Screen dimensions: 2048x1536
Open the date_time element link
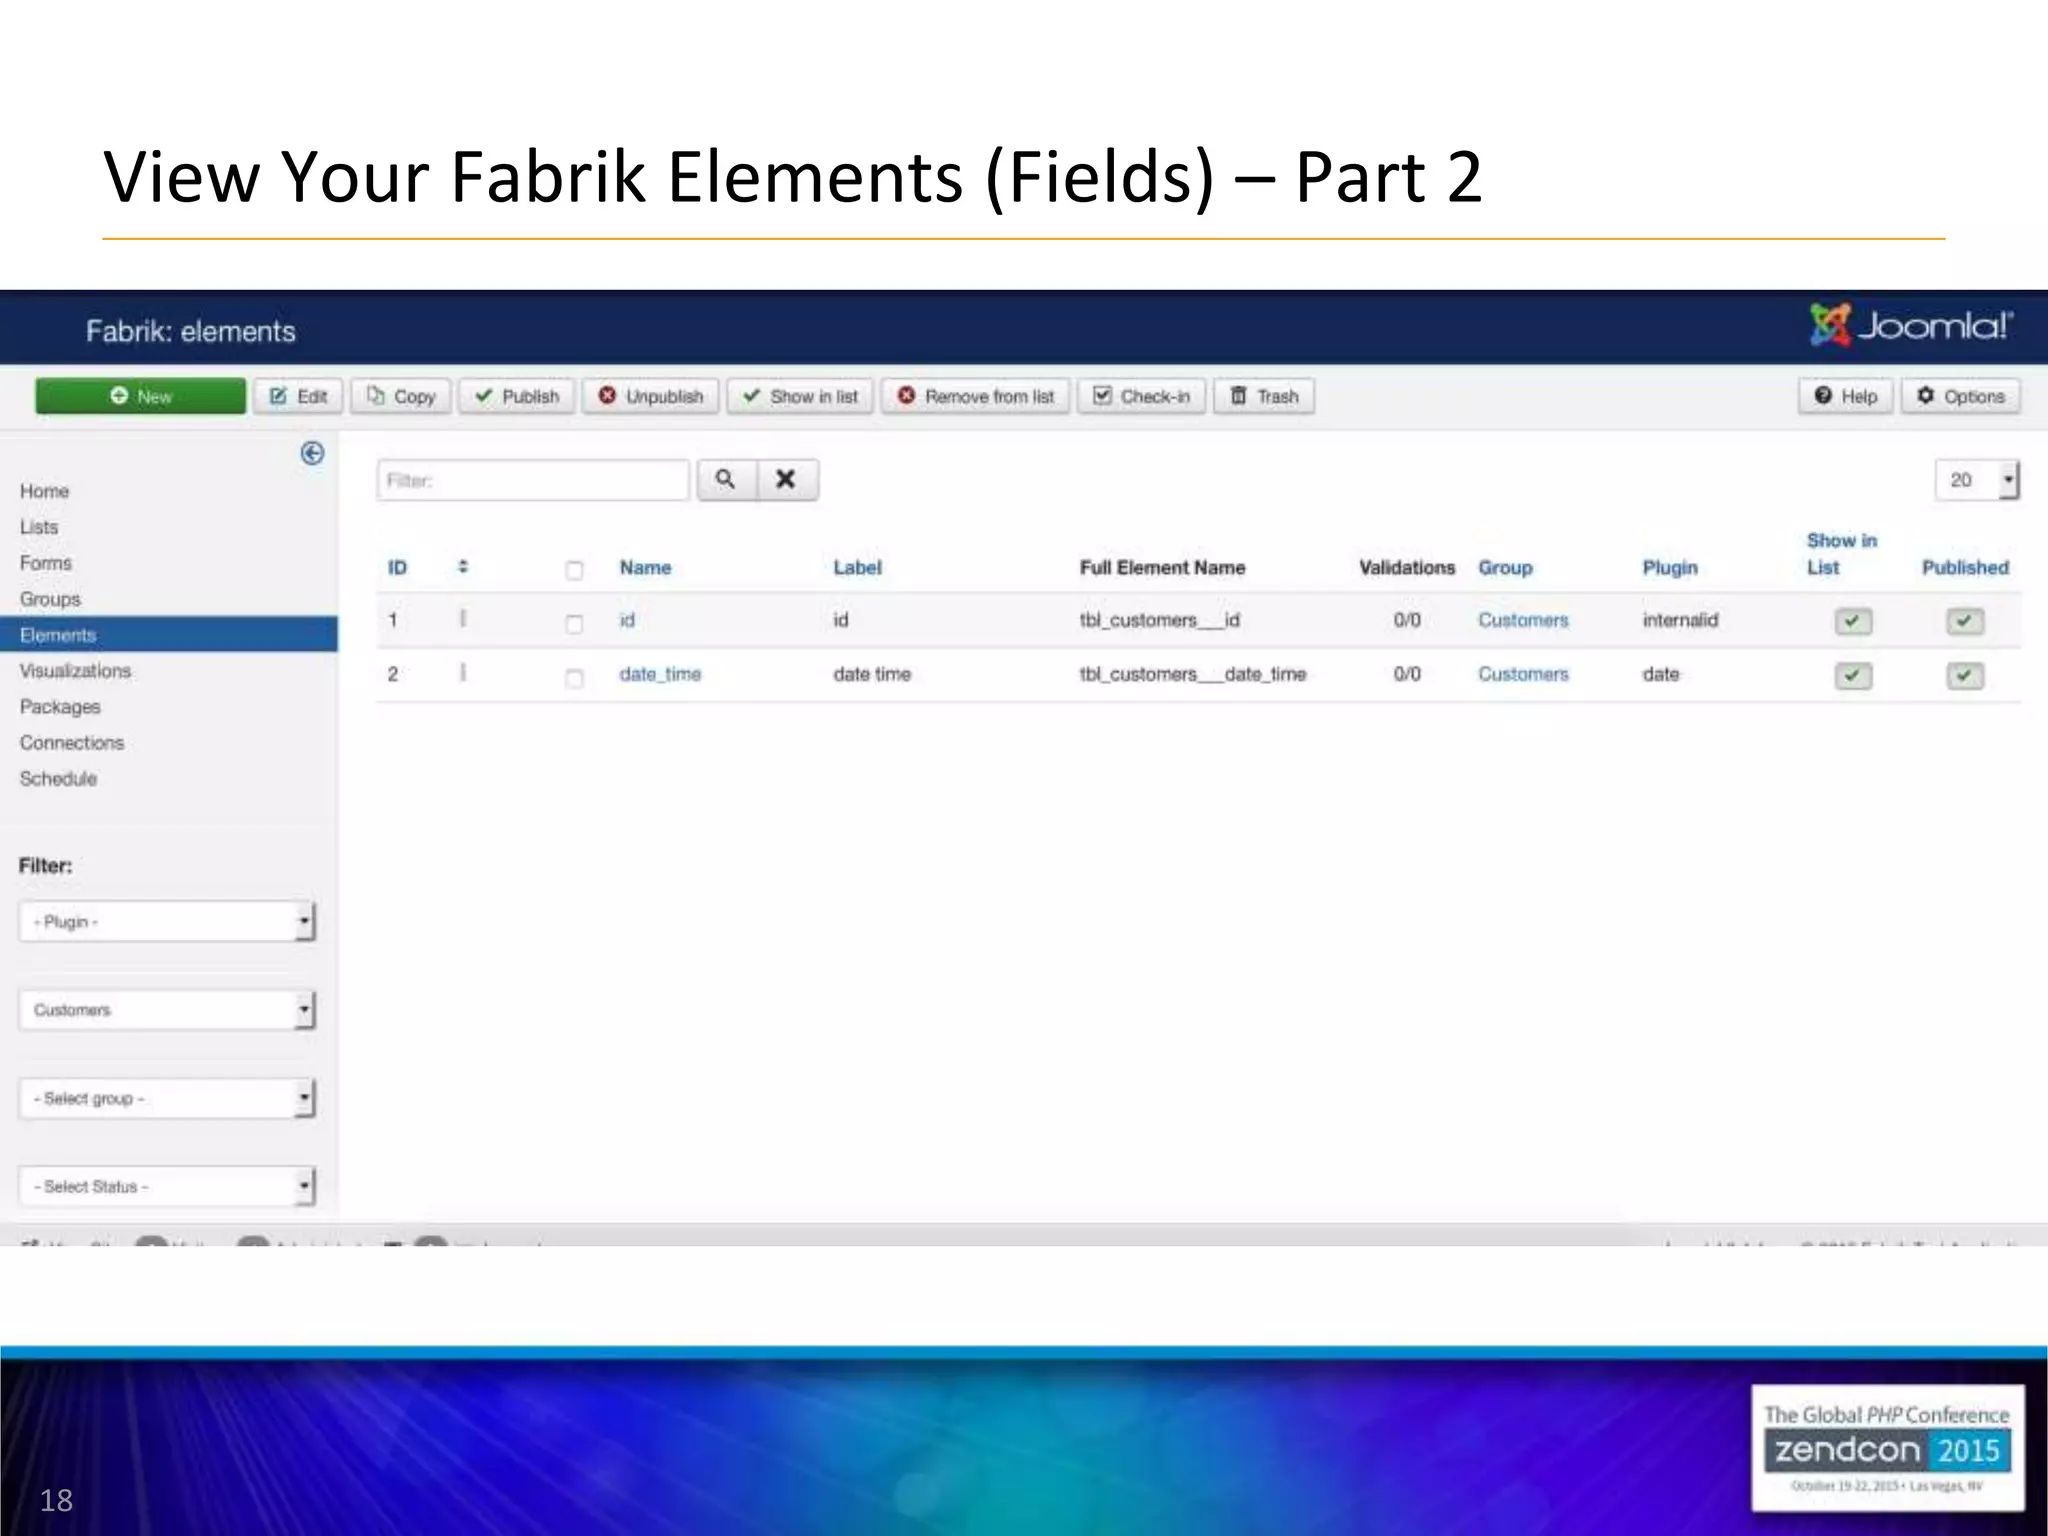pyautogui.click(x=660, y=674)
